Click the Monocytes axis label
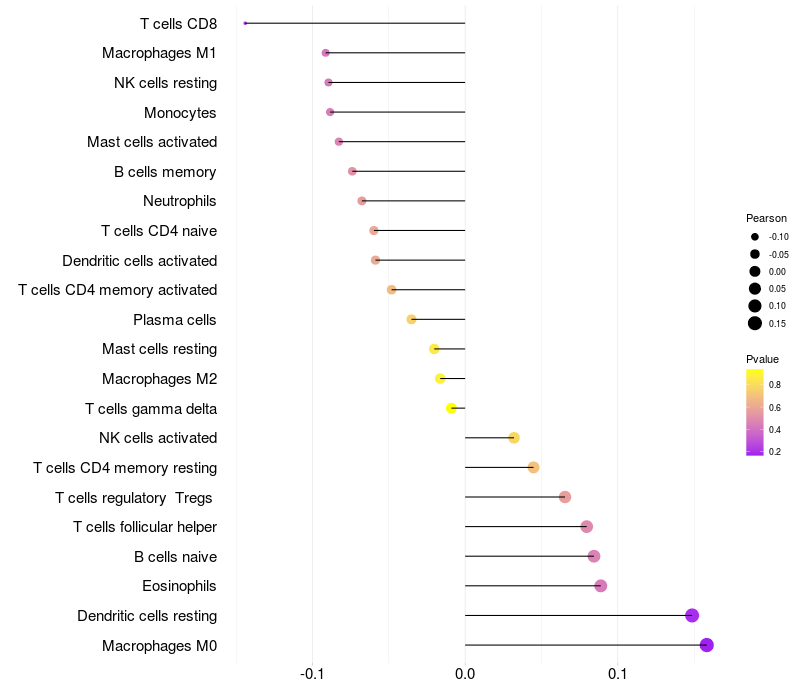The image size is (800, 700). point(180,113)
